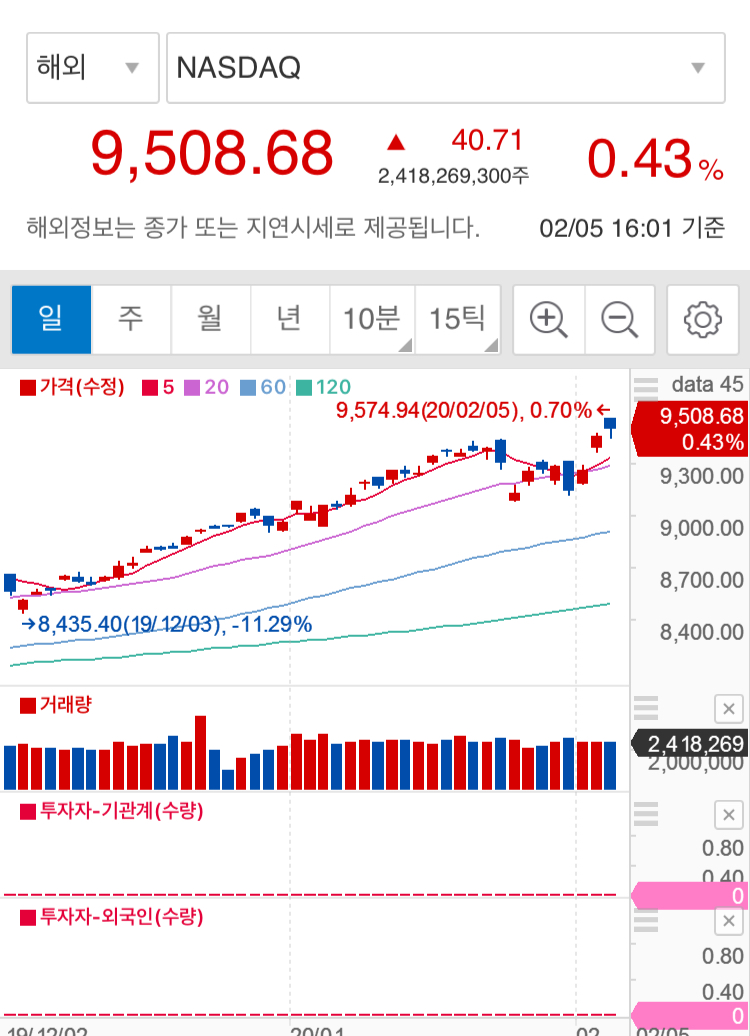This screenshot has width=750, height=1036.
Task: Click the tallest red volume bar
Action: coord(200,753)
